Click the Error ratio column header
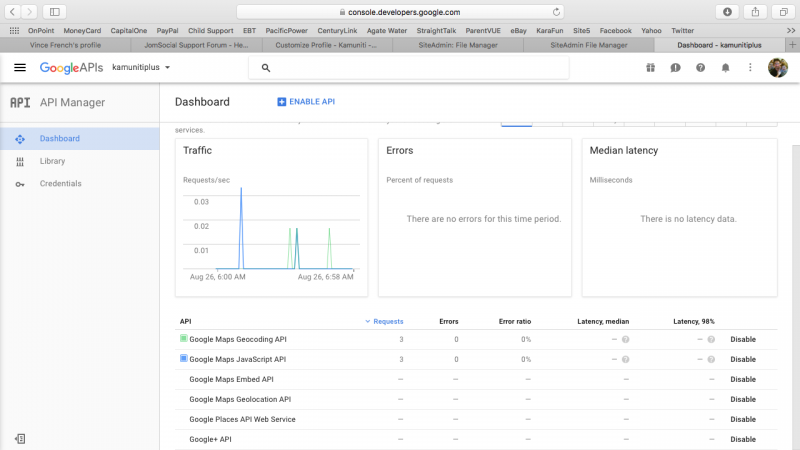The image size is (800, 450). [x=515, y=321]
